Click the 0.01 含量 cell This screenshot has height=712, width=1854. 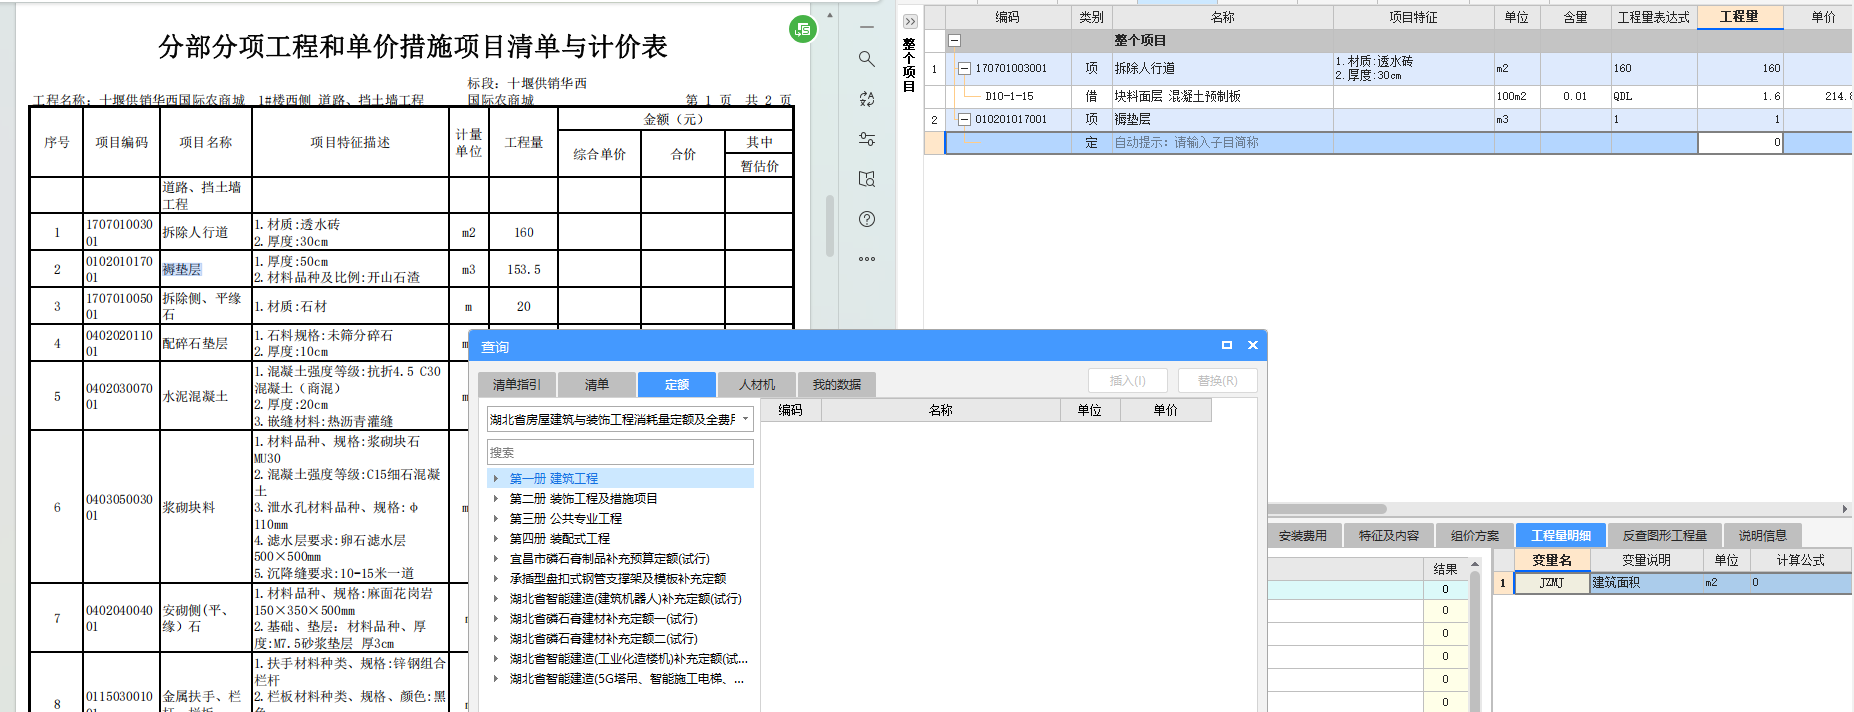pos(1575,96)
